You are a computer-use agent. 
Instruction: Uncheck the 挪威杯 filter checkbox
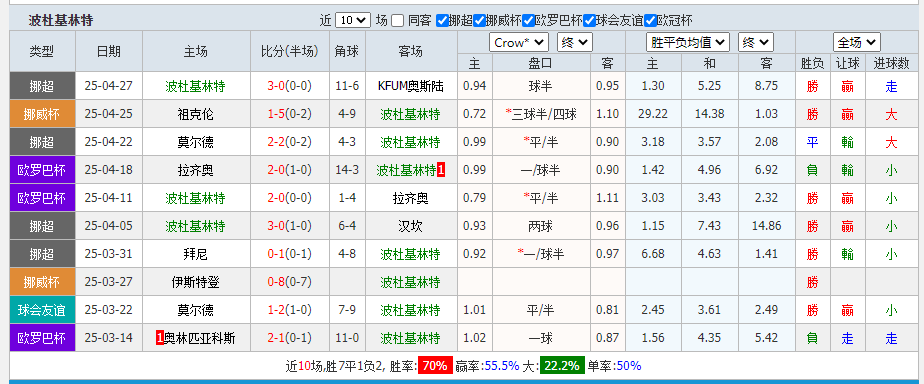pos(479,21)
